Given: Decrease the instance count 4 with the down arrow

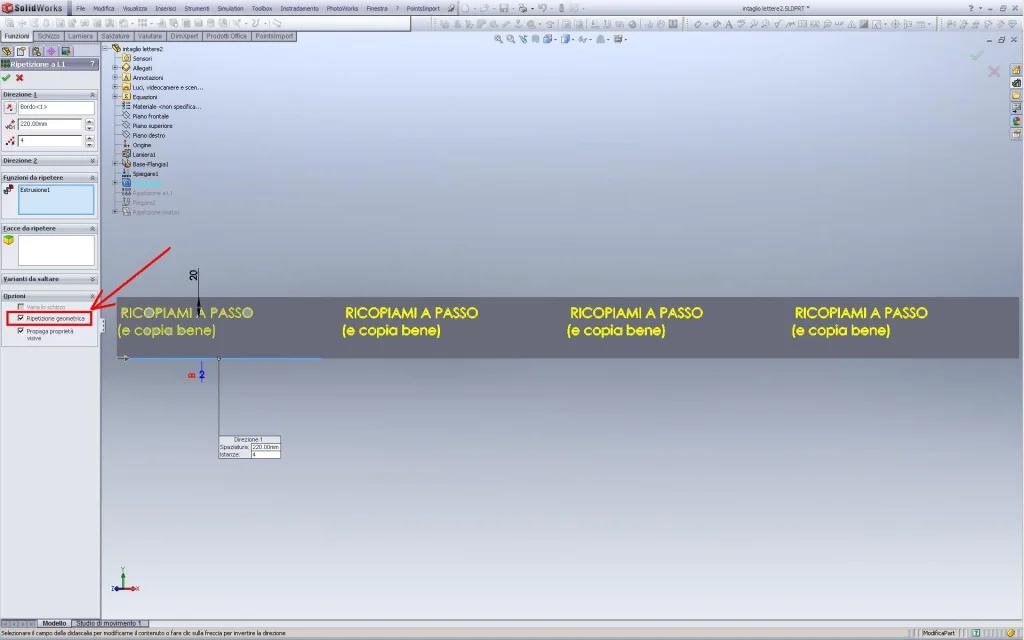Looking at the screenshot, I should pyautogui.click(x=89, y=144).
